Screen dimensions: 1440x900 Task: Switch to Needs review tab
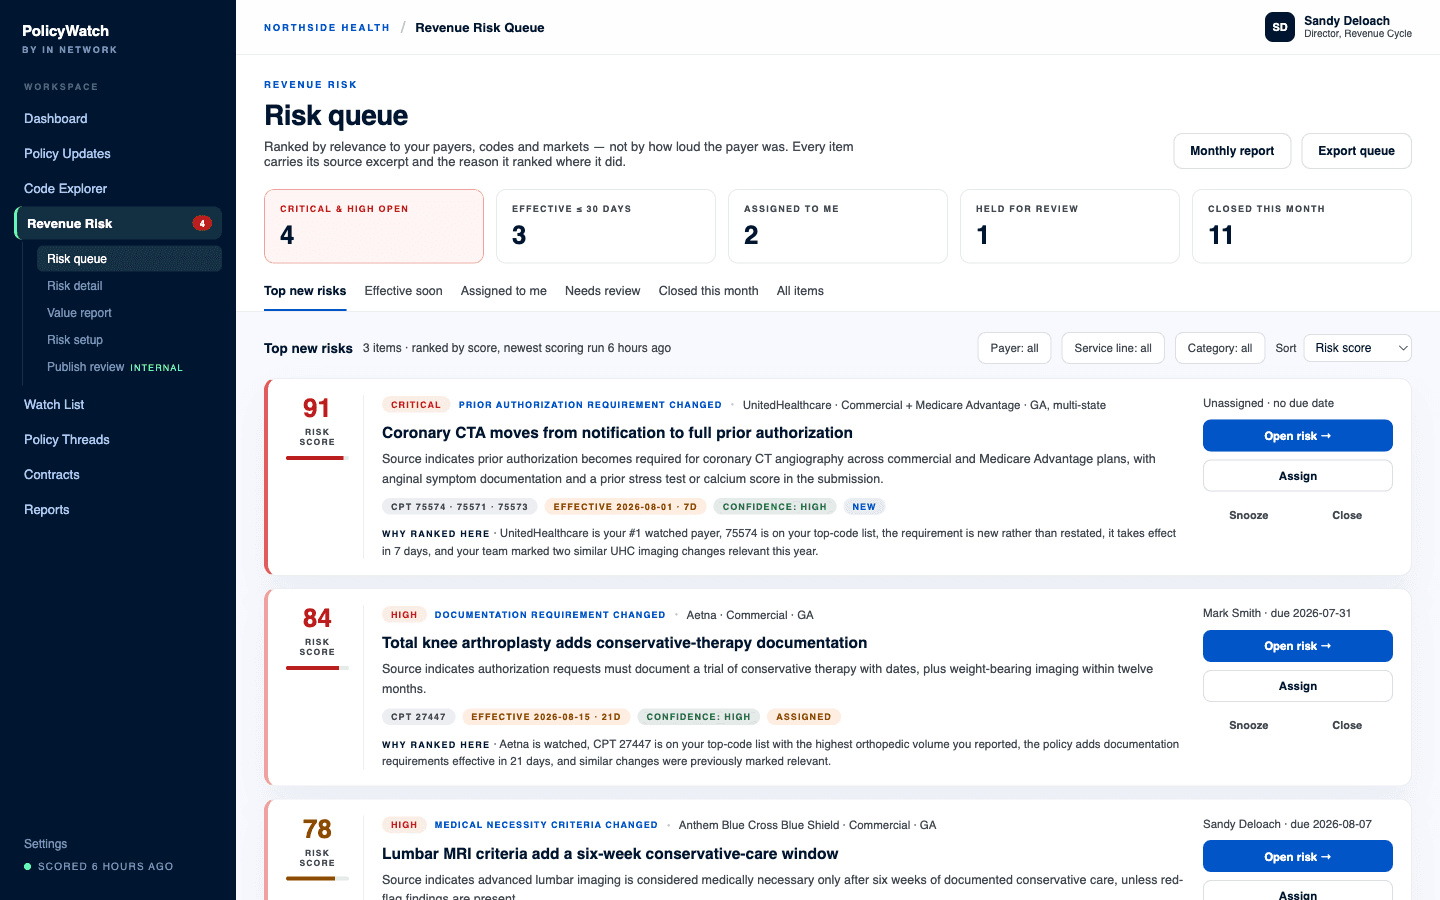click(x=603, y=291)
